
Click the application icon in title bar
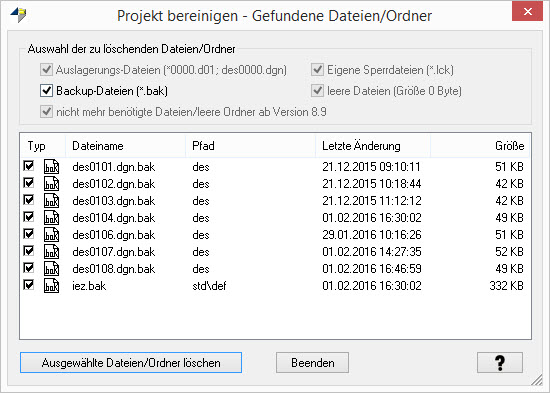click(x=19, y=15)
